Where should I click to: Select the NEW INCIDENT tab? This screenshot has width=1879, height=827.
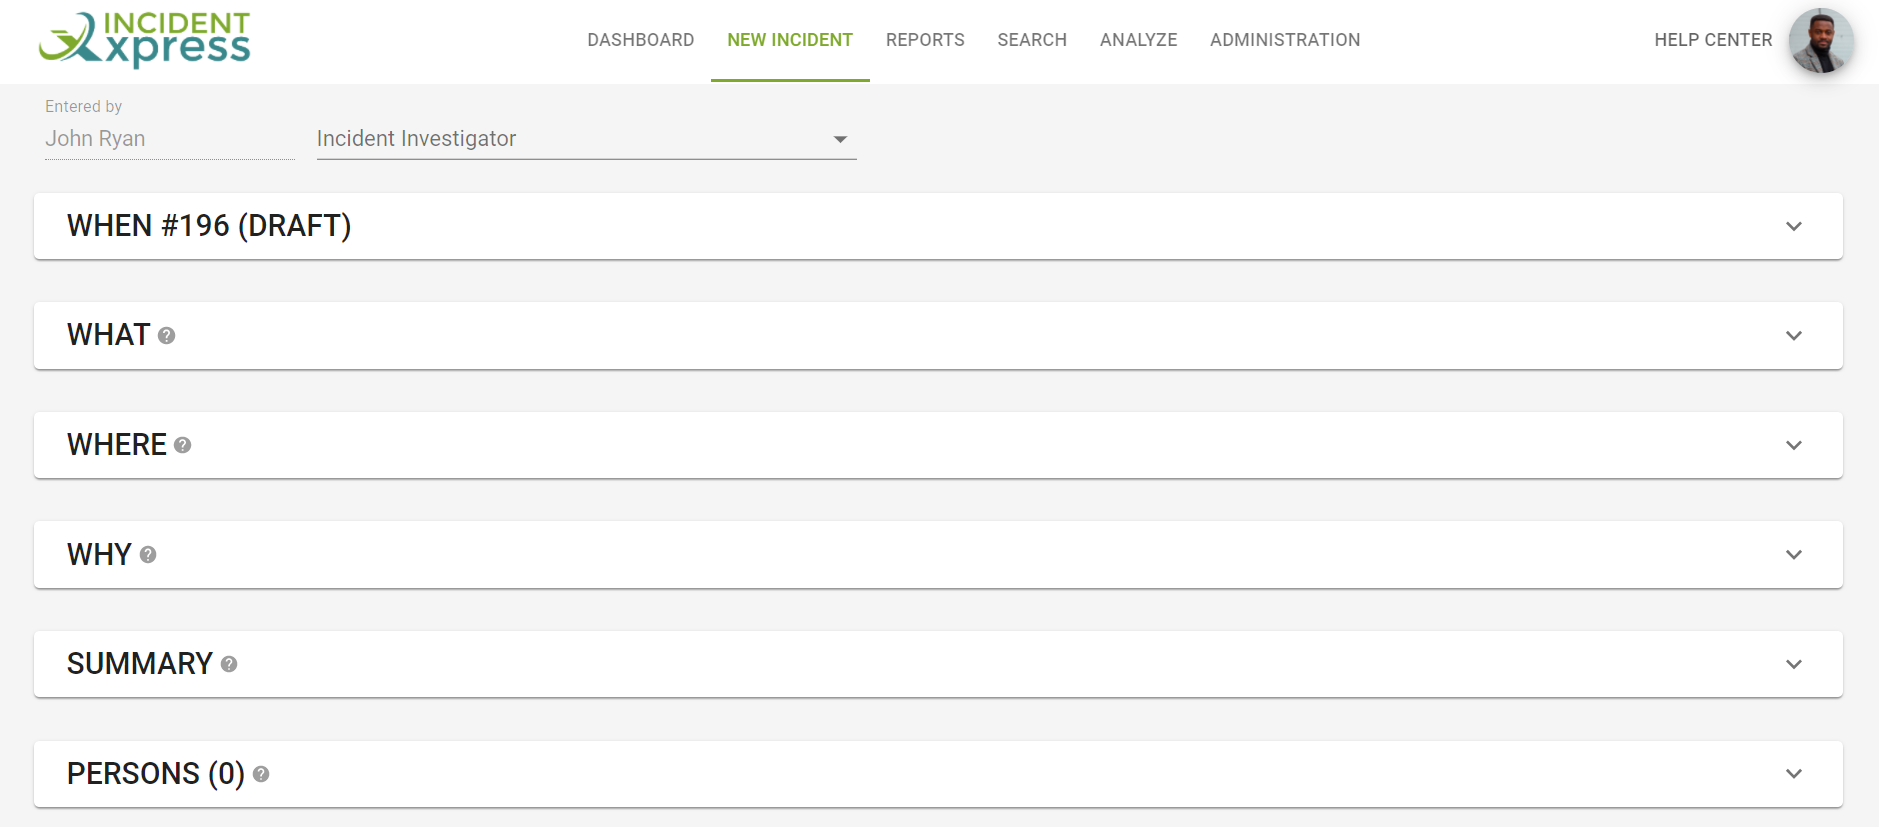pyautogui.click(x=790, y=40)
